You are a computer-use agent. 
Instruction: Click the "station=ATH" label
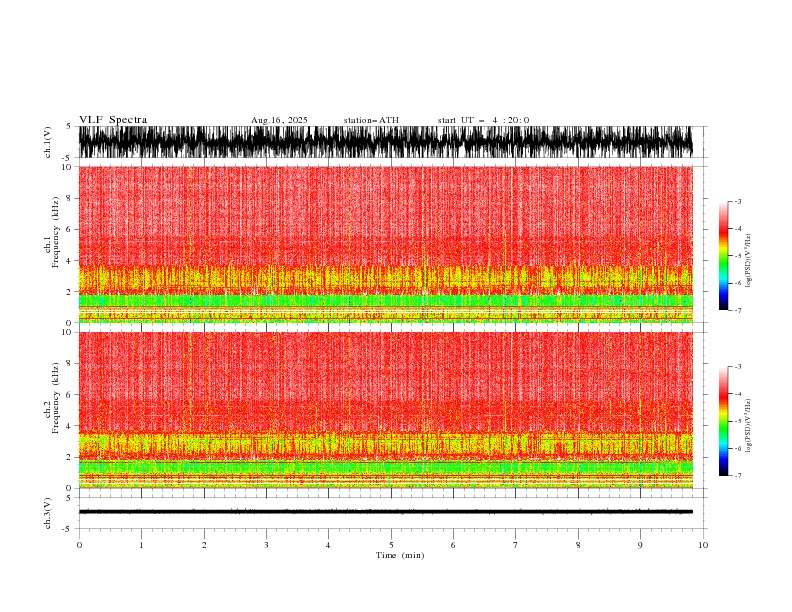(x=371, y=120)
